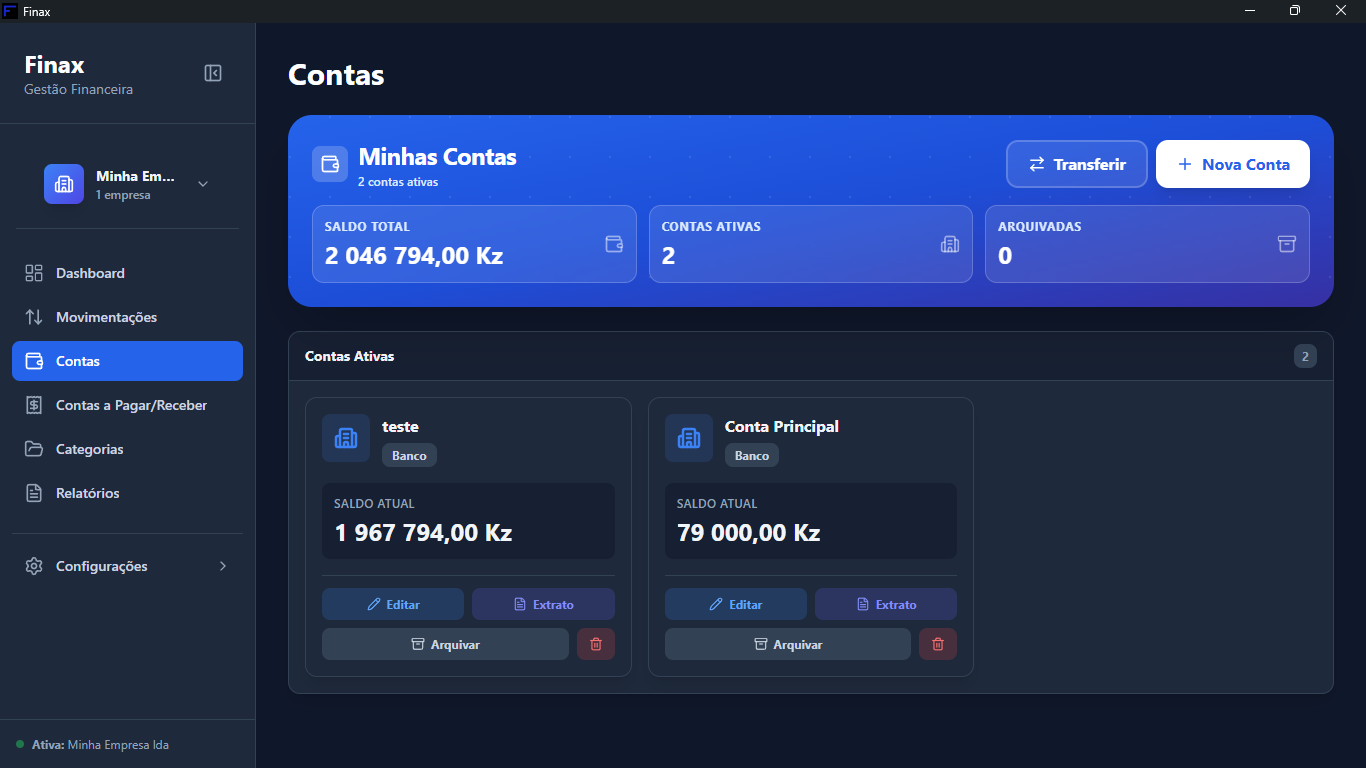Click the Finax app icon in title bar
Viewport: 1366px width, 768px height.
[11, 11]
